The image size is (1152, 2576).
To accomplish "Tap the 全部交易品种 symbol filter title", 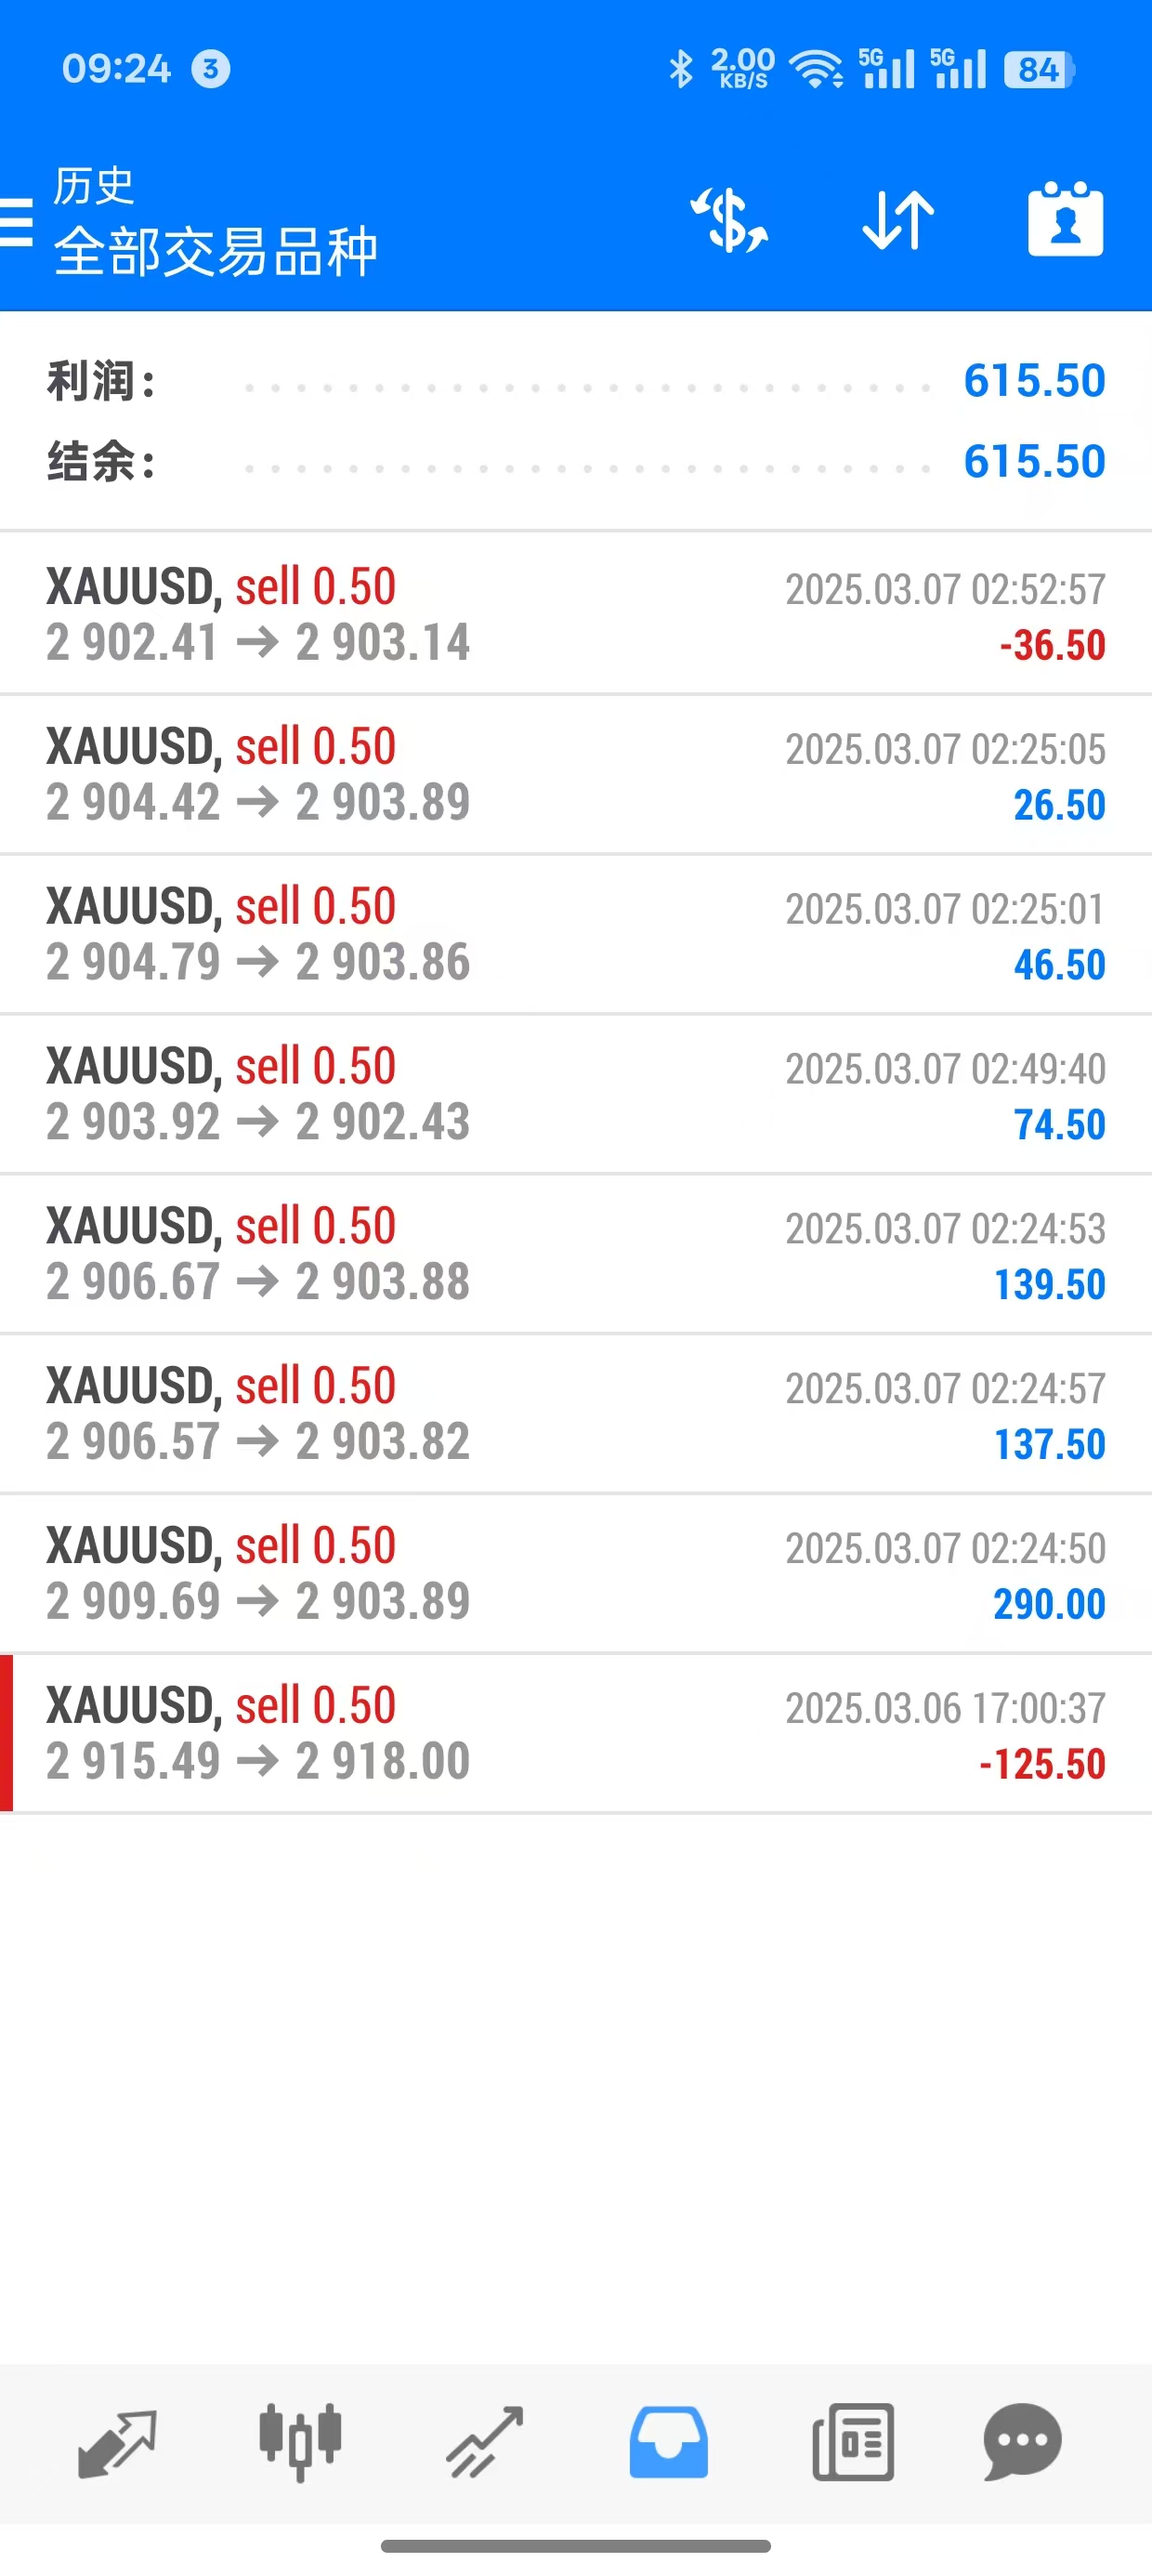I will 215,250.
